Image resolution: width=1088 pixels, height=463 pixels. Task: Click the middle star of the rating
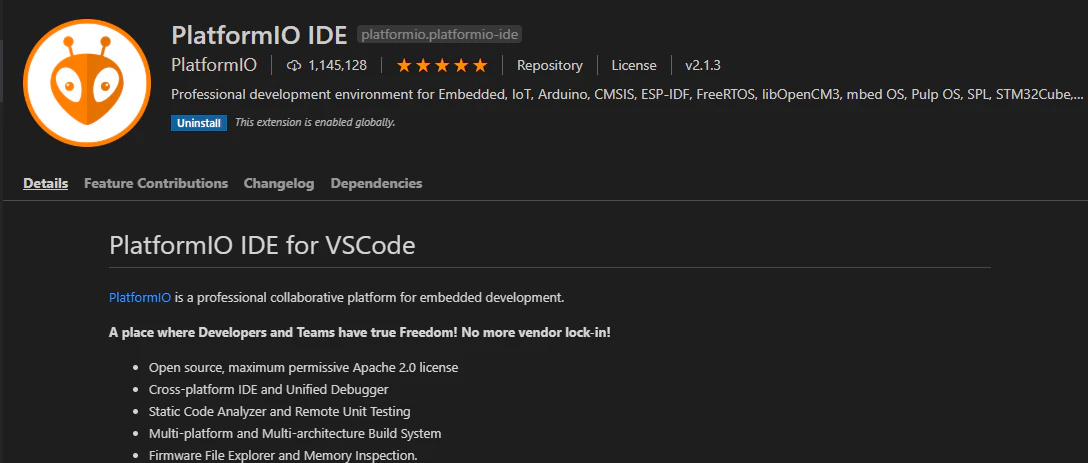click(x=442, y=65)
